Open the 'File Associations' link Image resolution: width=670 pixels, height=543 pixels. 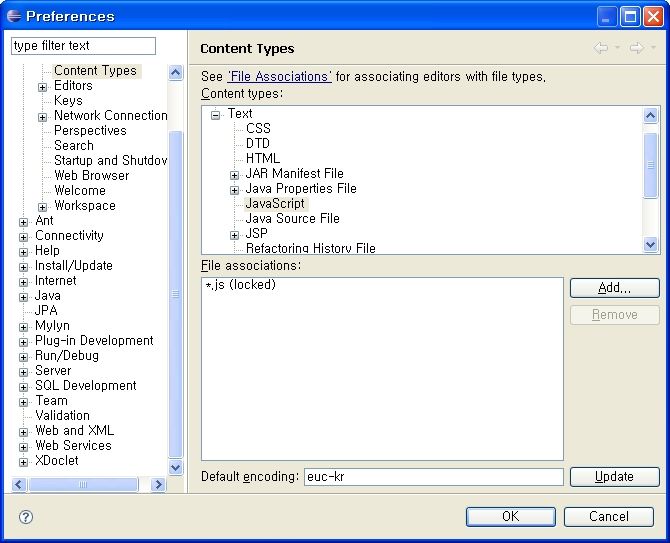(279, 76)
